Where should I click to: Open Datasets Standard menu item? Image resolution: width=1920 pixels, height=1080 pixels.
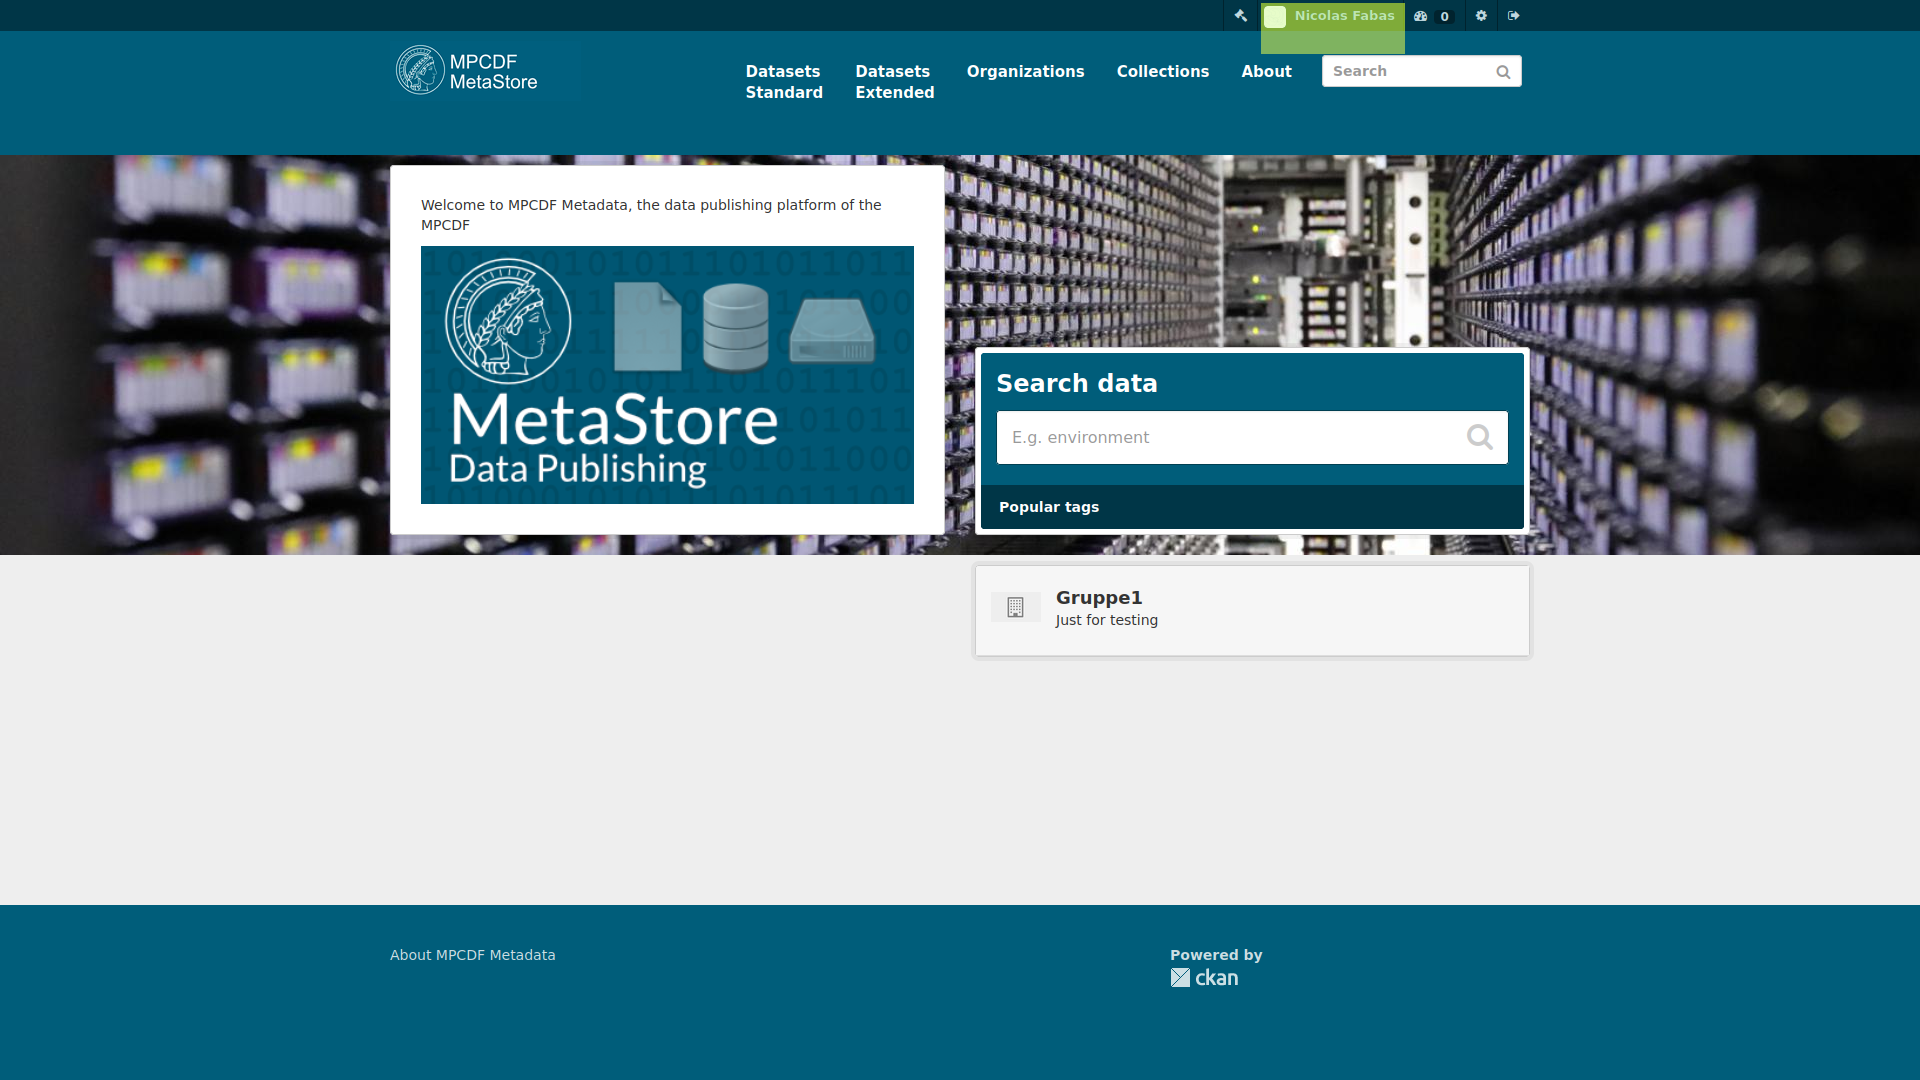(x=784, y=82)
